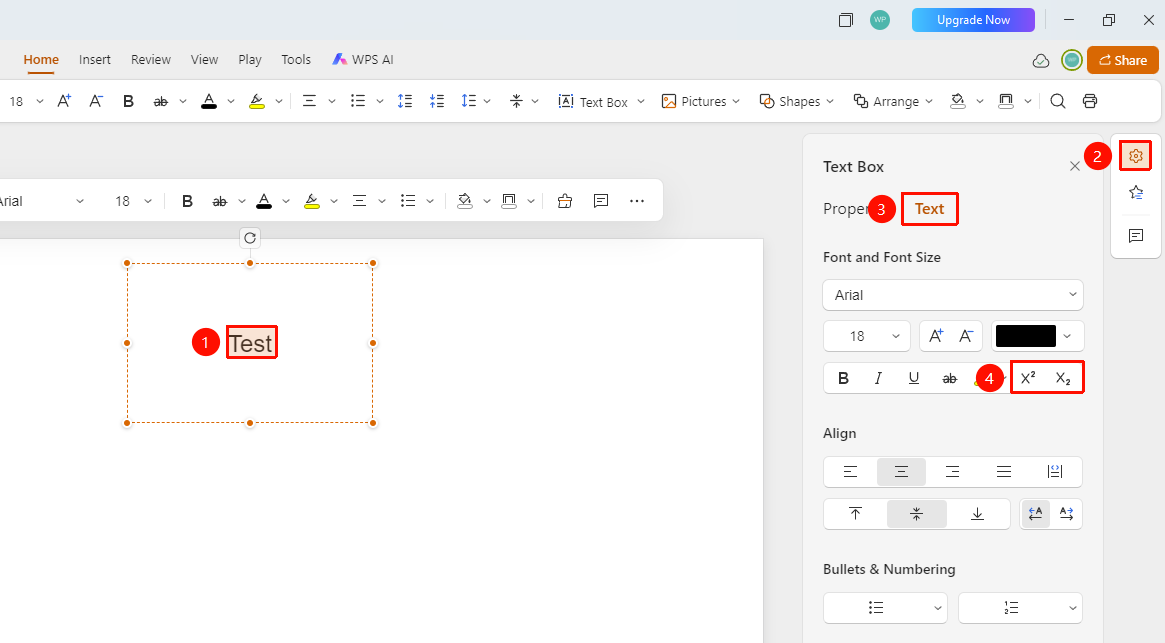Apply the yellow highlight color in the main toolbar
Image resolution: width=1165 pixels, height=643 pixels.
click(x=257, y=101)
